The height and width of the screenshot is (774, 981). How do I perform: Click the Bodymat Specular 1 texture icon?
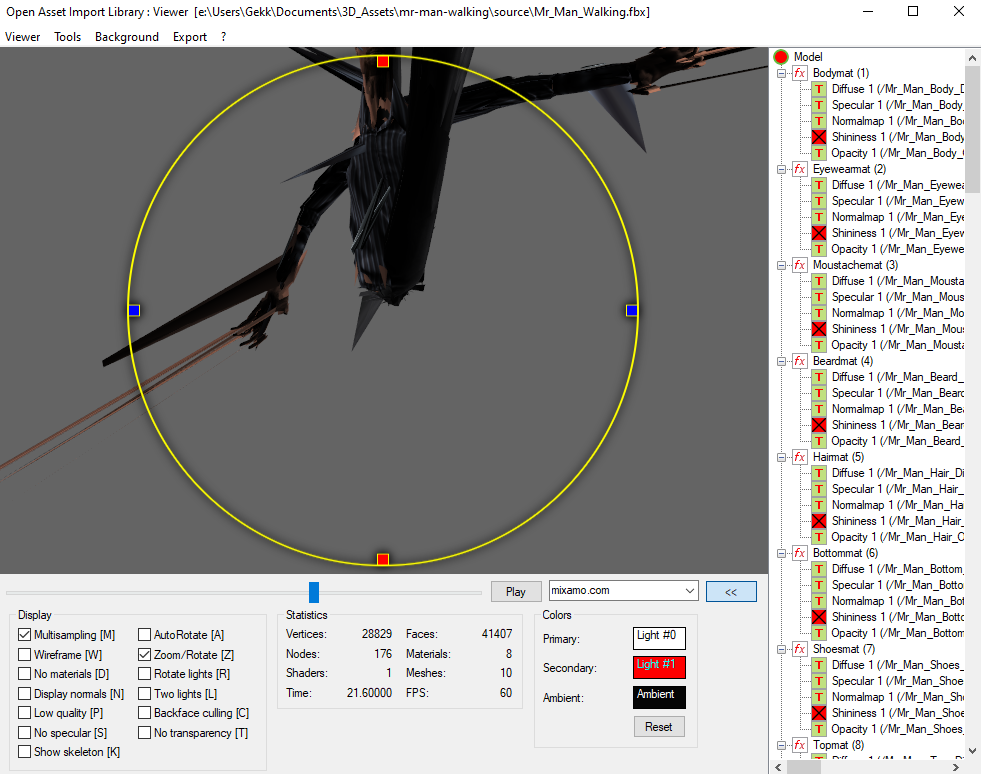tap(819, 105)
